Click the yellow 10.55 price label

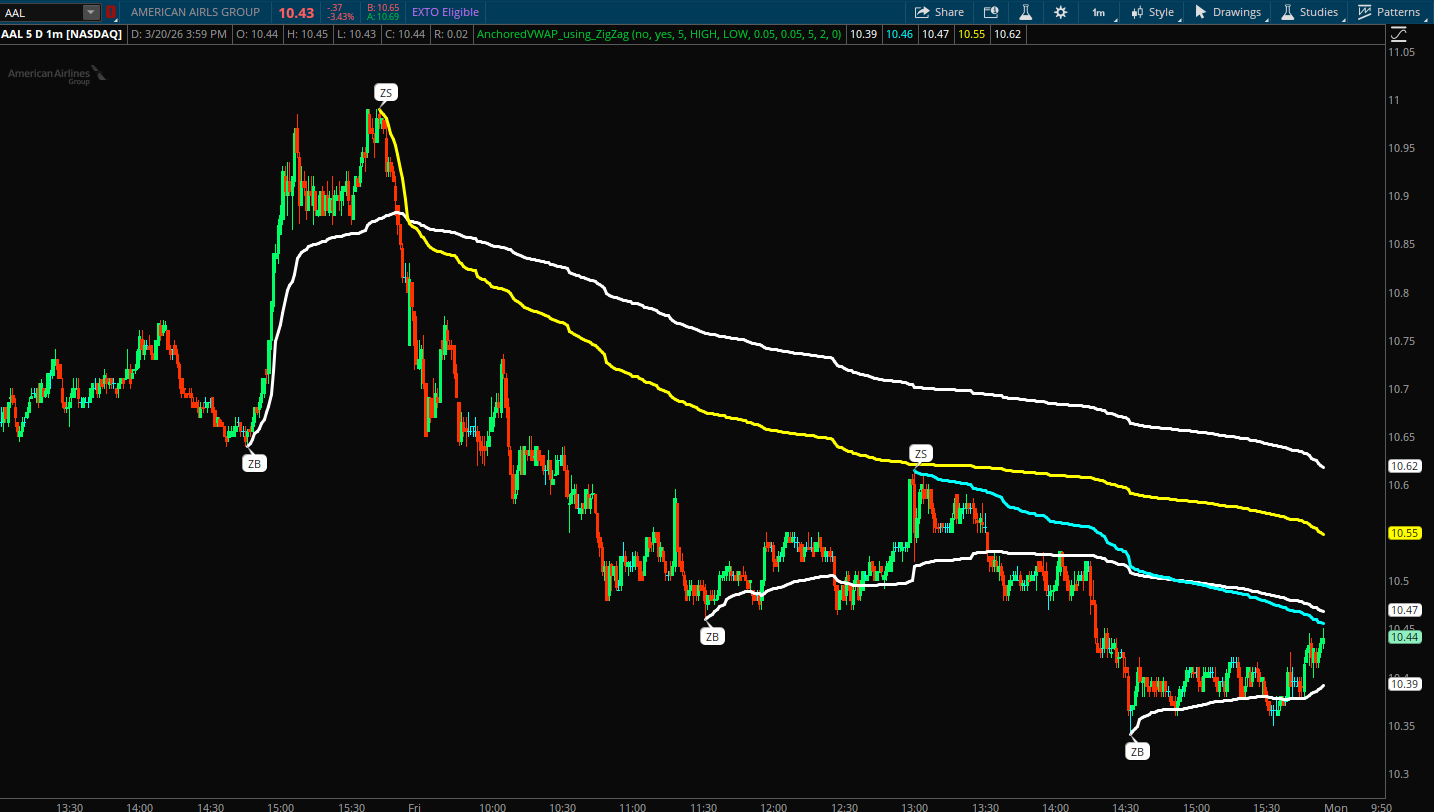click(1405, 533)
